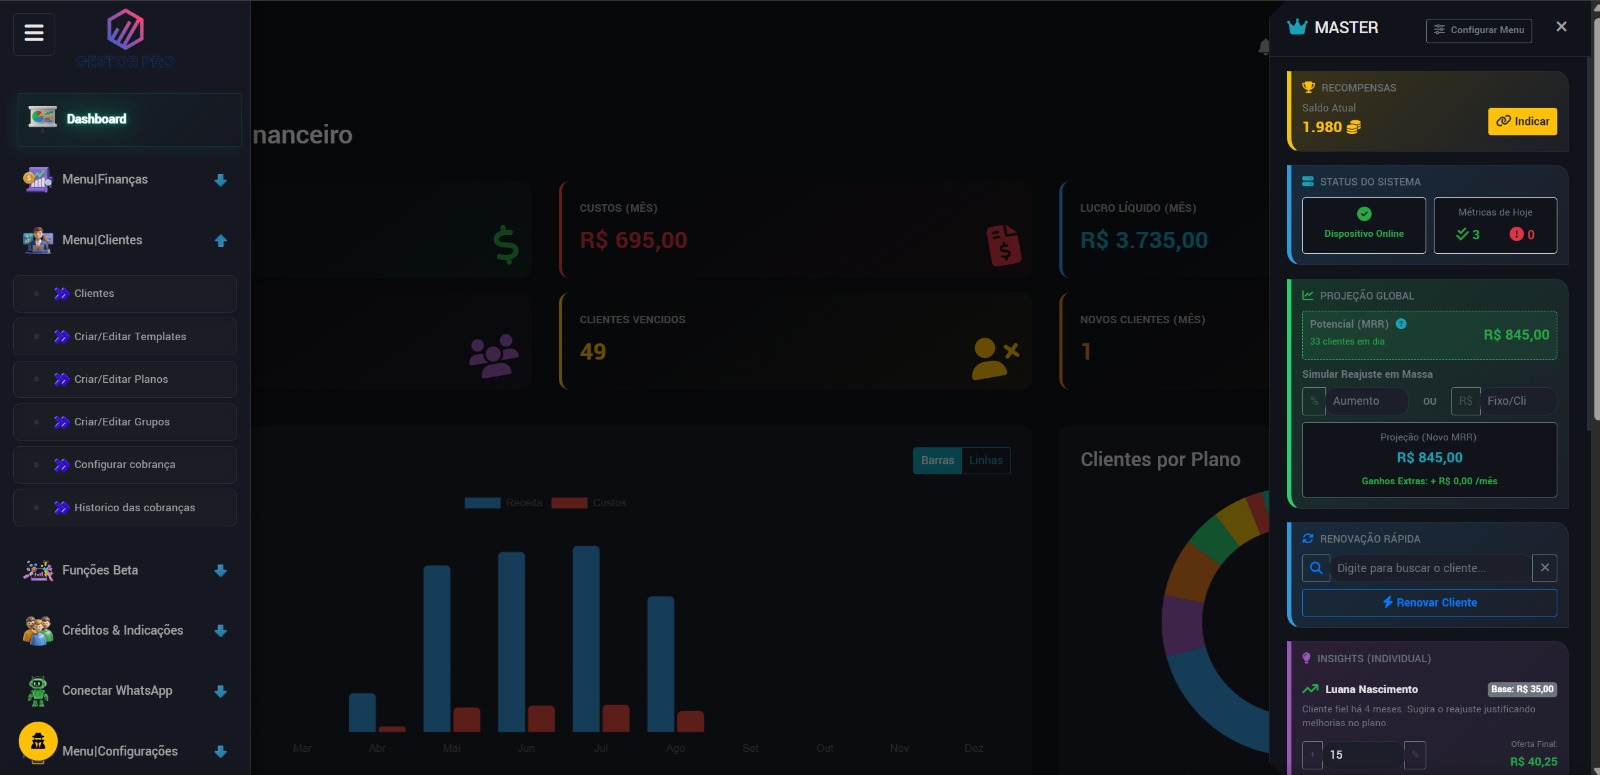The image size is (1600, 775).
Task: Click the red alert metric 0
Action: click(x=1522, y=234)
